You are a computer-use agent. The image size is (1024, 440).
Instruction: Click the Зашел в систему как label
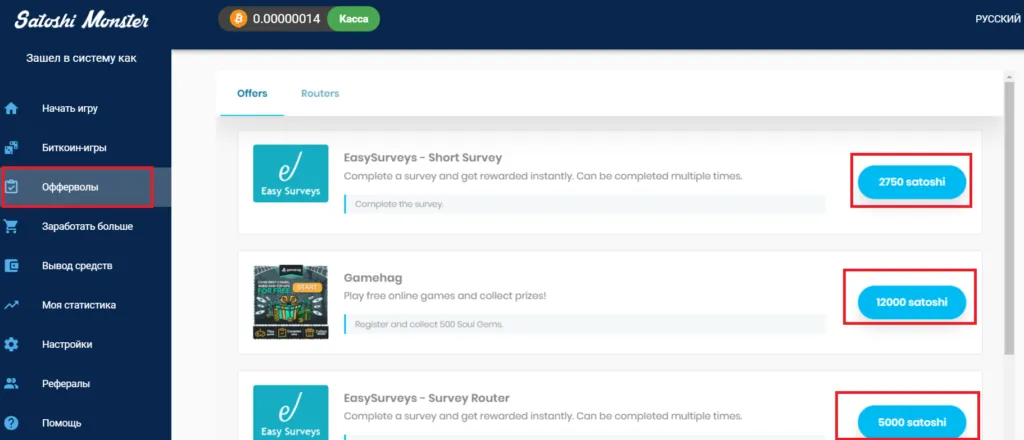click(x=82, y=58)
